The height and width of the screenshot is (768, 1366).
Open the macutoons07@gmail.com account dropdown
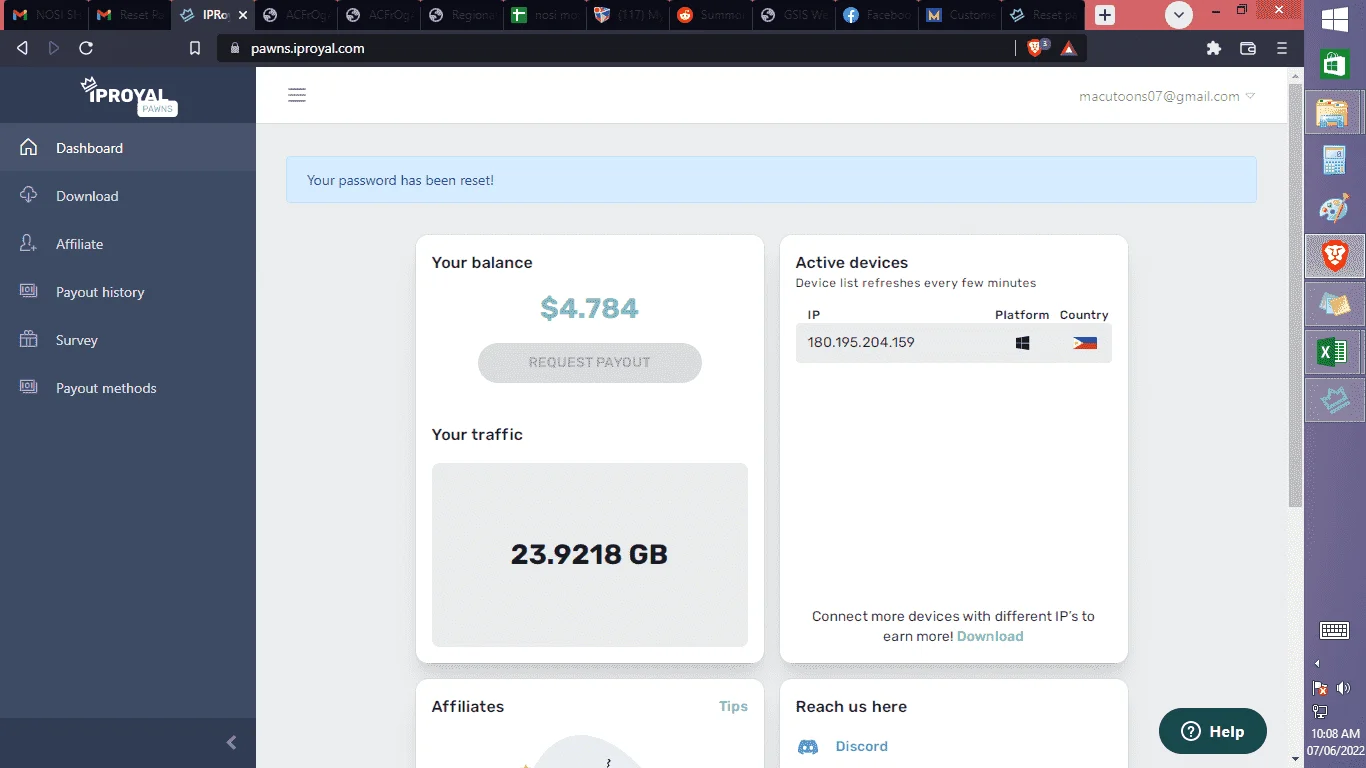1167,97
